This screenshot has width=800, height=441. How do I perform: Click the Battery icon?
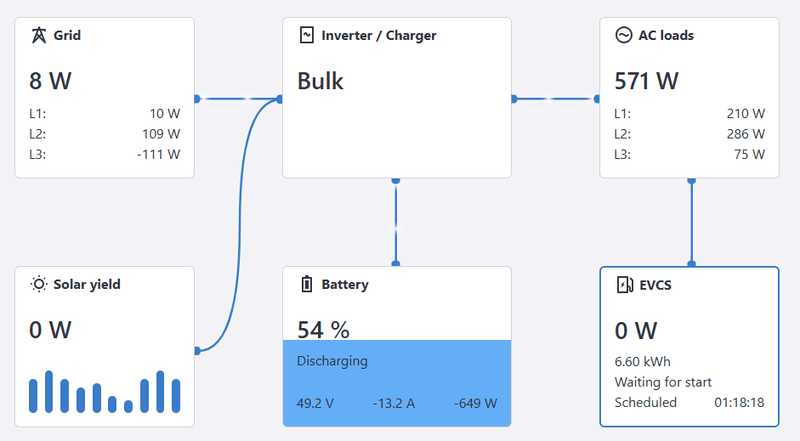307,284
